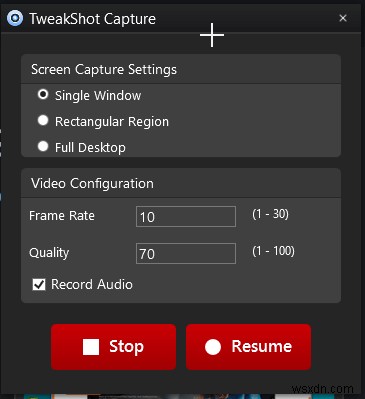The height and width of the screenshot is (399, 365).
Task: Stop the recording with the Stop button
Action: (x=113, y=347)
